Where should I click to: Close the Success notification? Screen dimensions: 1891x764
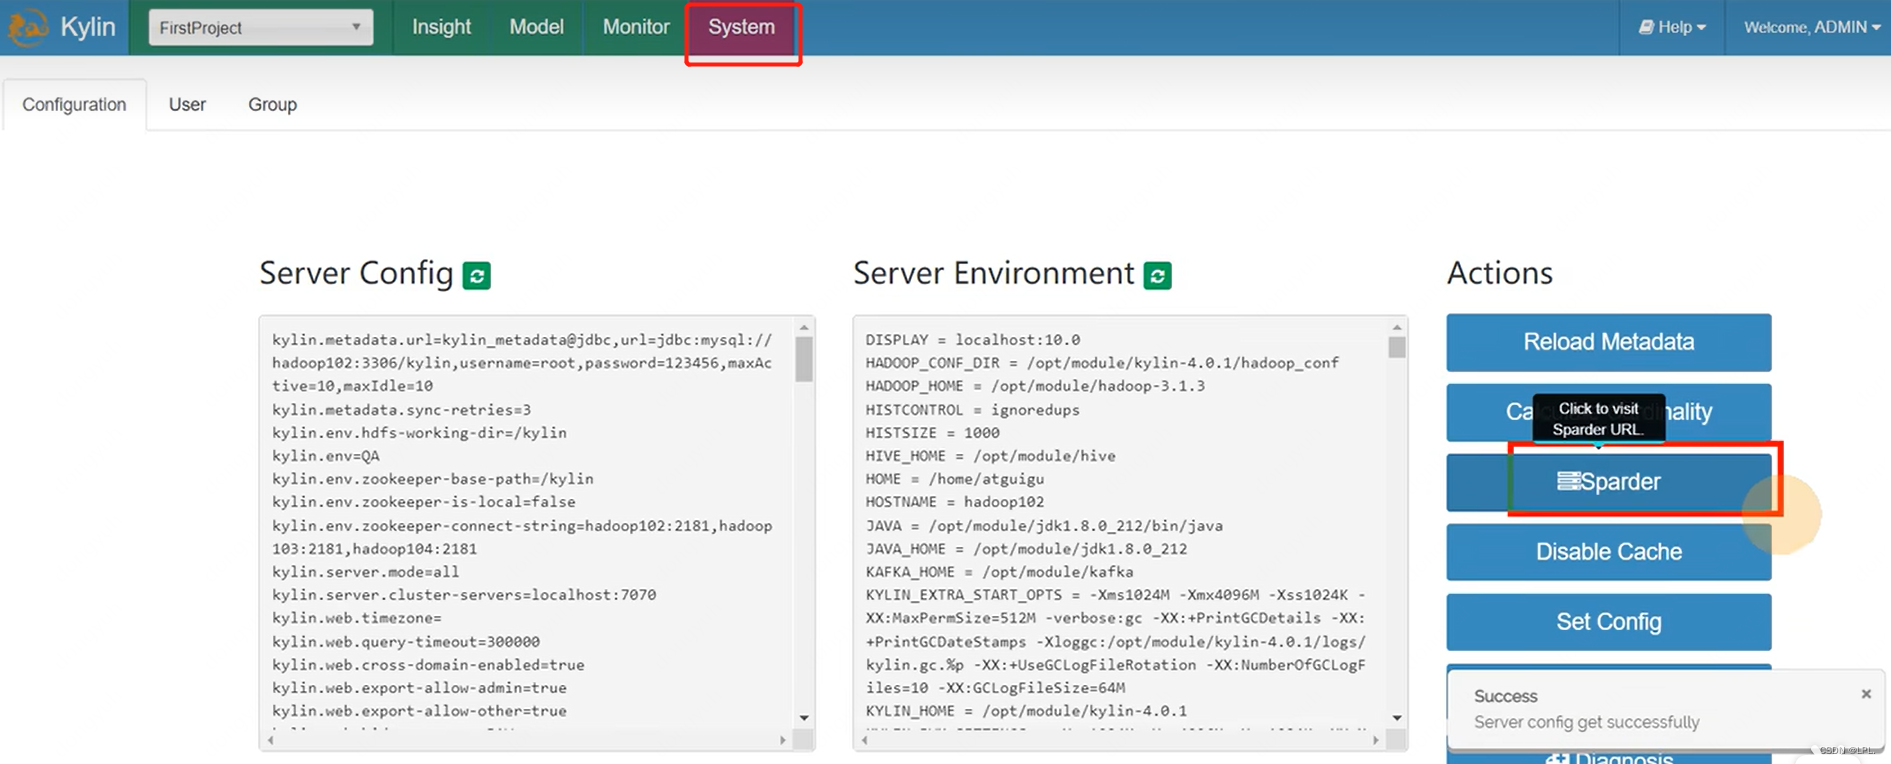(1866, 694)
